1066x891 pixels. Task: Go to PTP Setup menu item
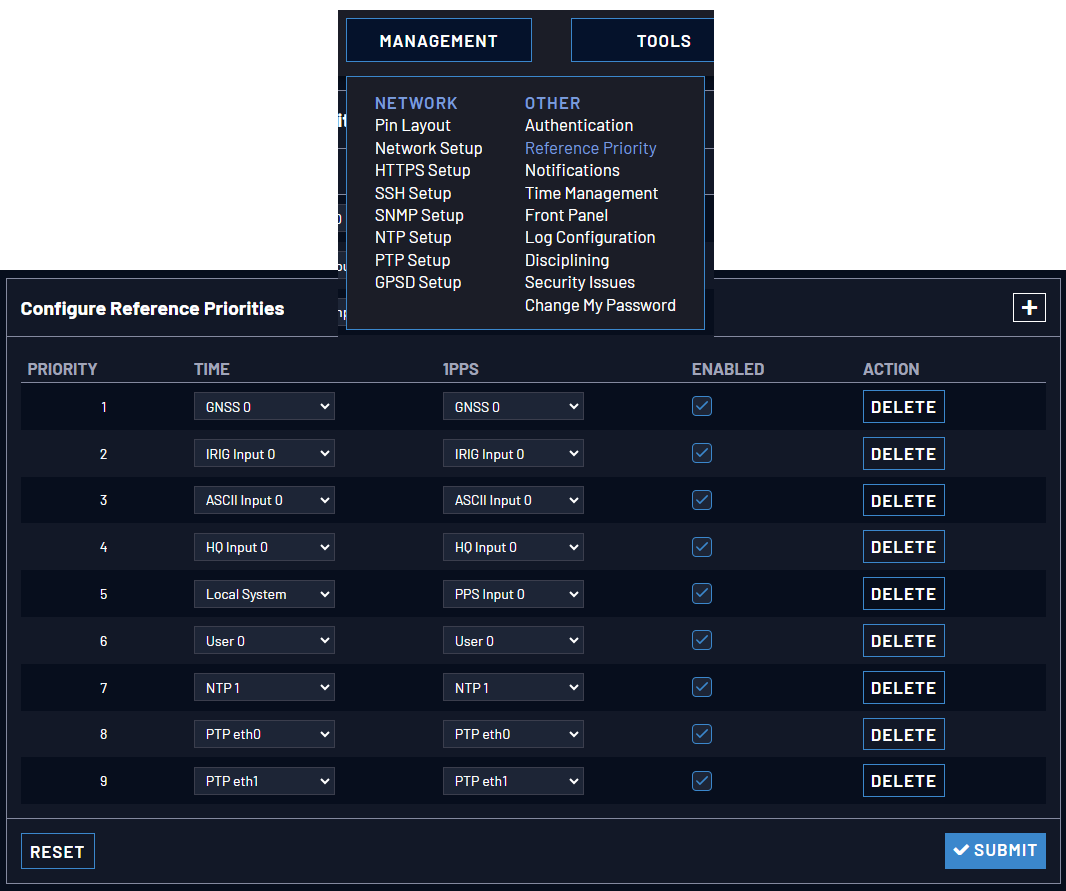point(412,260)
